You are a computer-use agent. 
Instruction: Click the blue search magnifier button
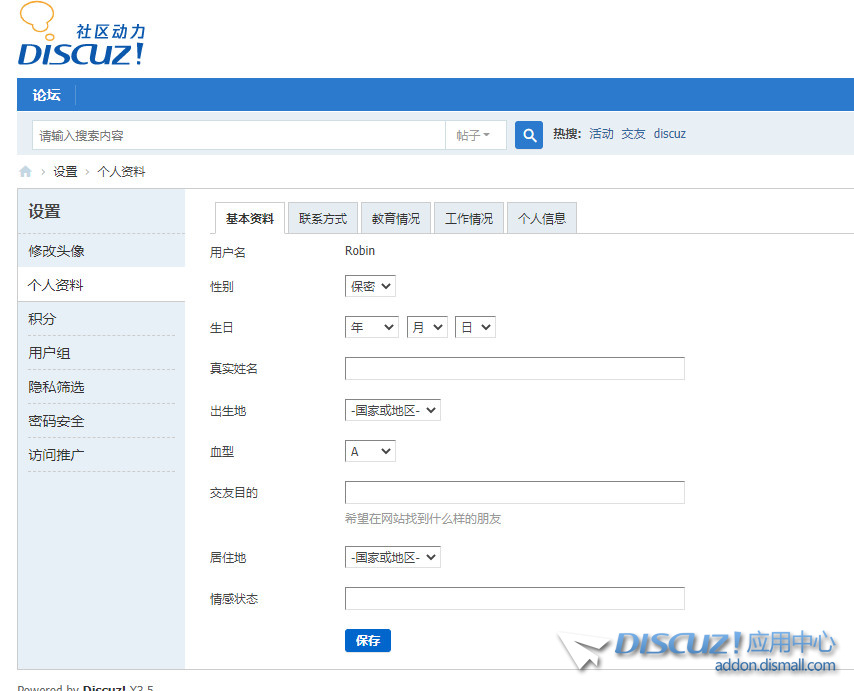point(528,133)
